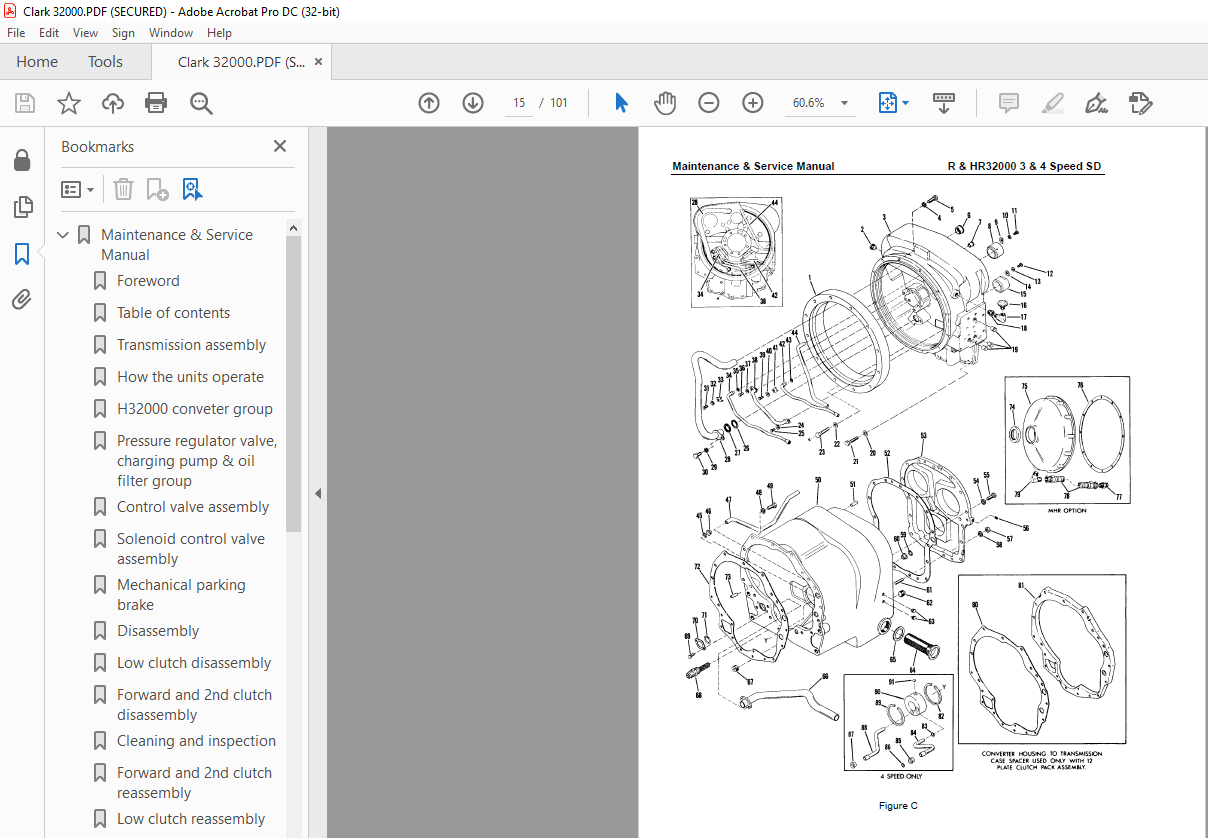Viewport: 1208px width, 838px height.
Task: Open the Edit menu
Action: pyautogui.click(x=49, y=33)
